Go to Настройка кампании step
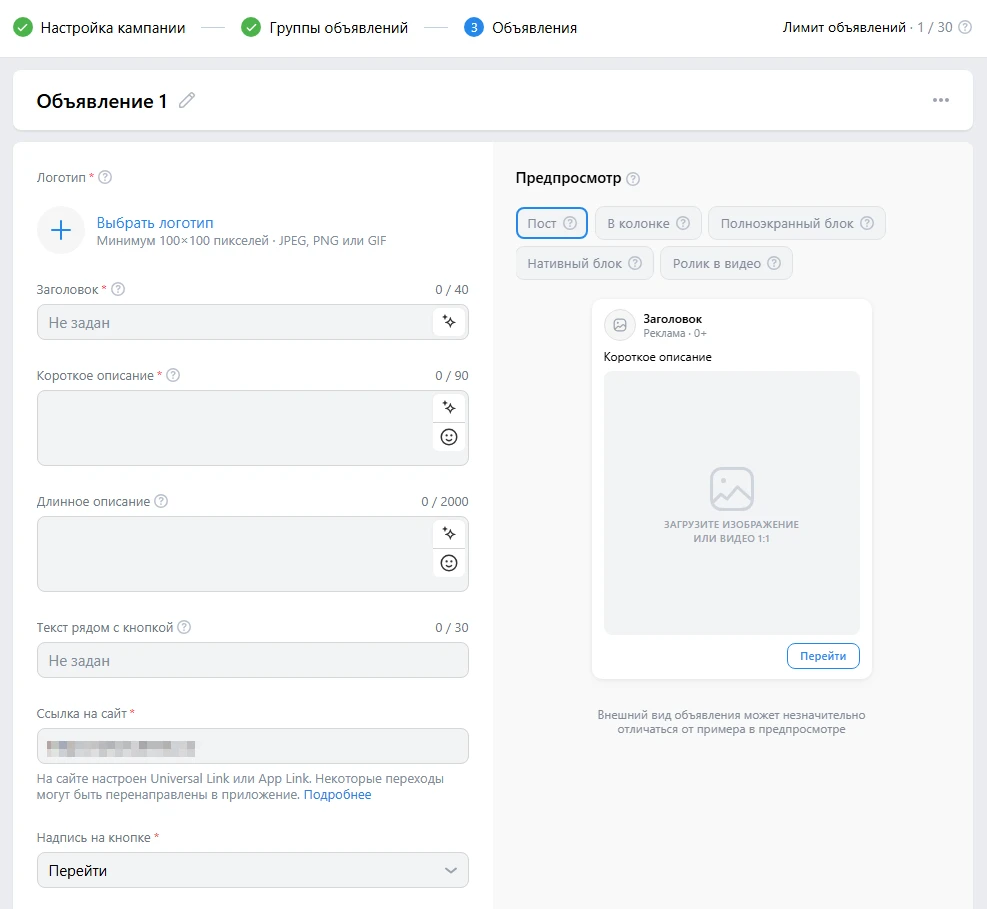 coord(100,28)
